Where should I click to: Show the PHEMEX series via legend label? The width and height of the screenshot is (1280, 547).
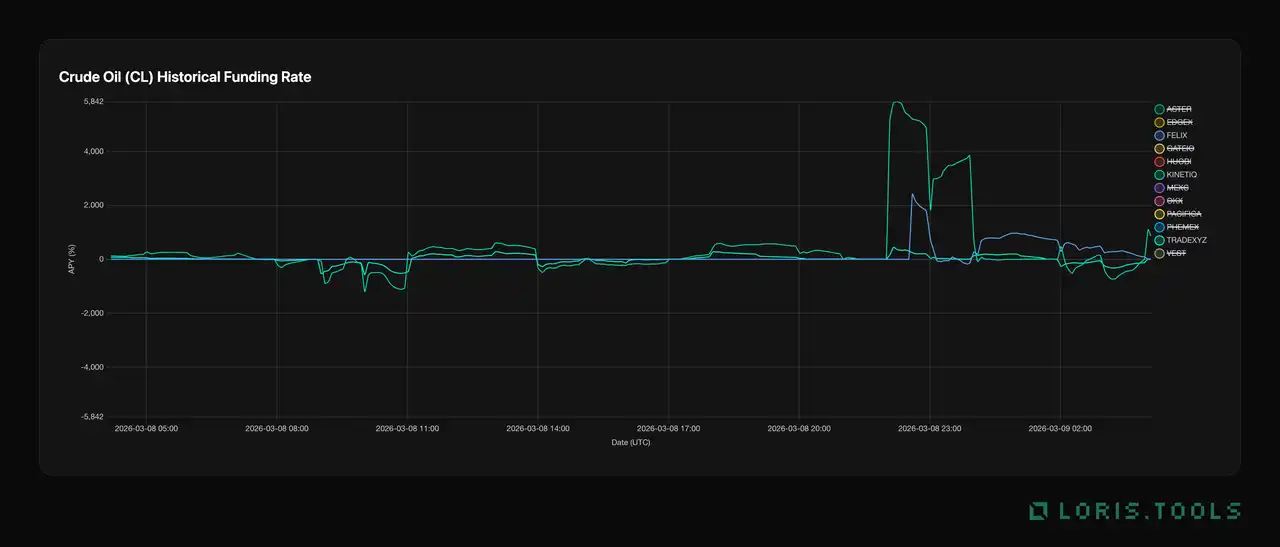pyautogui.click(x=1182, y=227)
